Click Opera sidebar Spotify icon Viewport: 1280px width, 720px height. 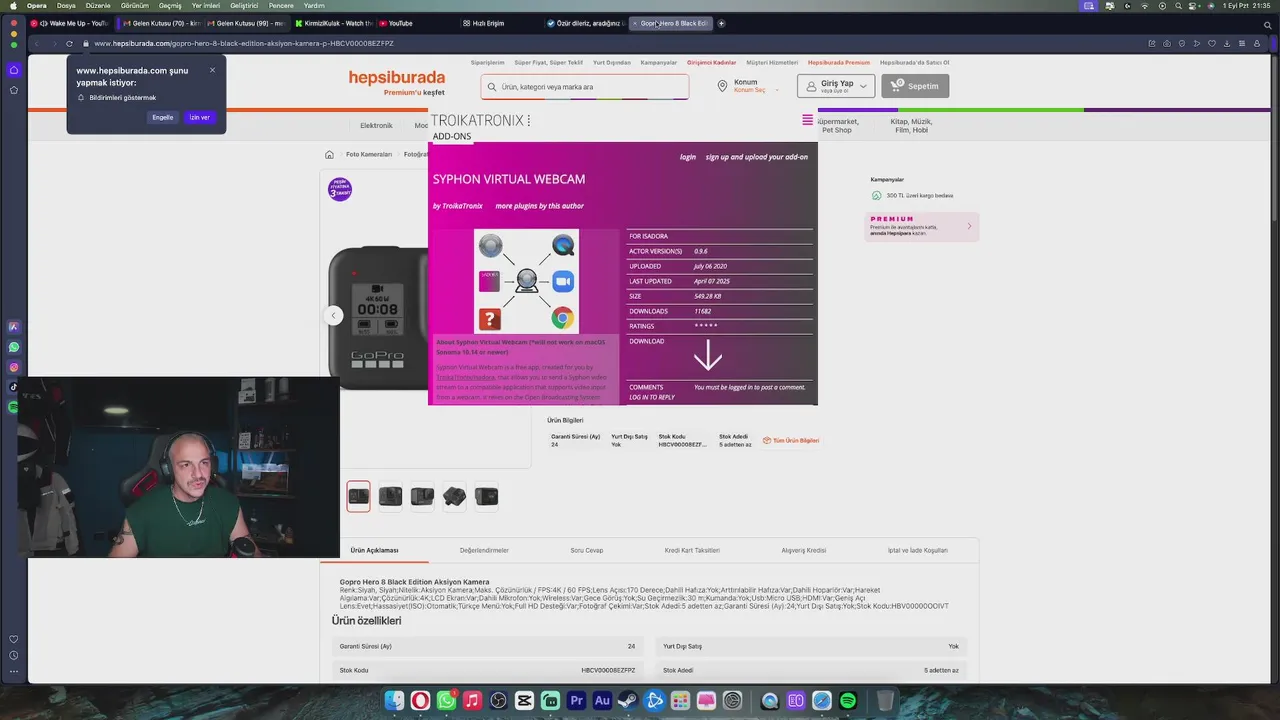pos(14,407)
